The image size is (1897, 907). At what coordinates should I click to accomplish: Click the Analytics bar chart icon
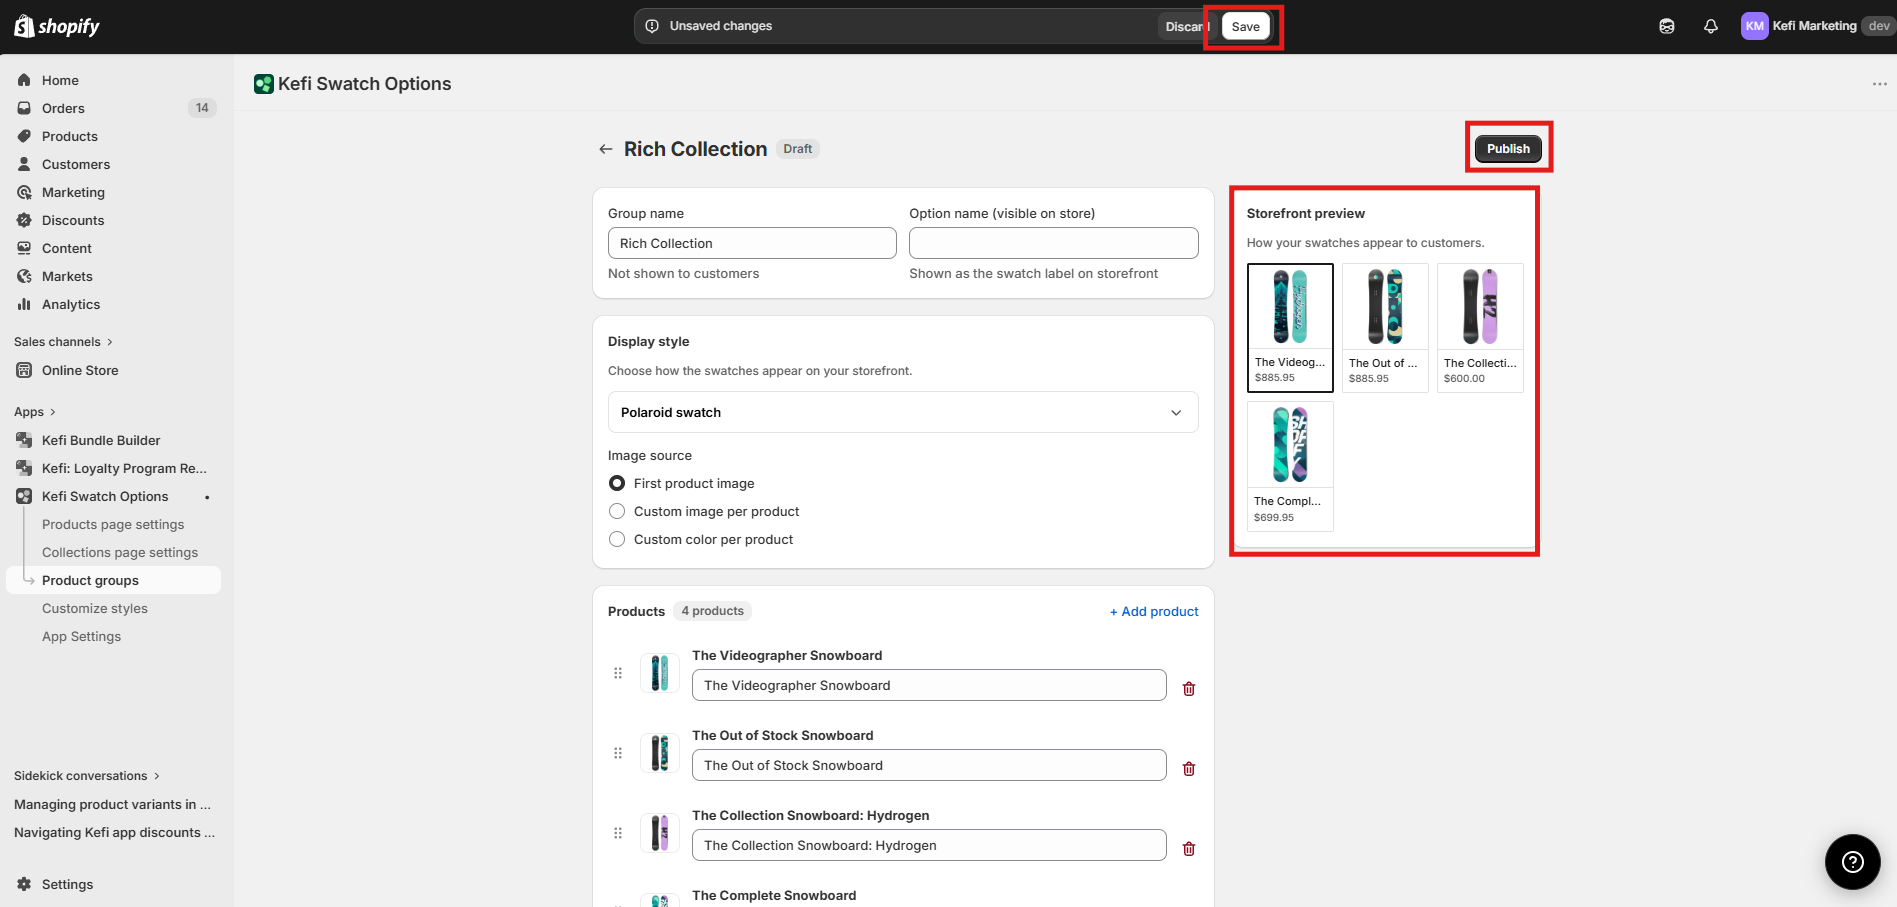24,304
